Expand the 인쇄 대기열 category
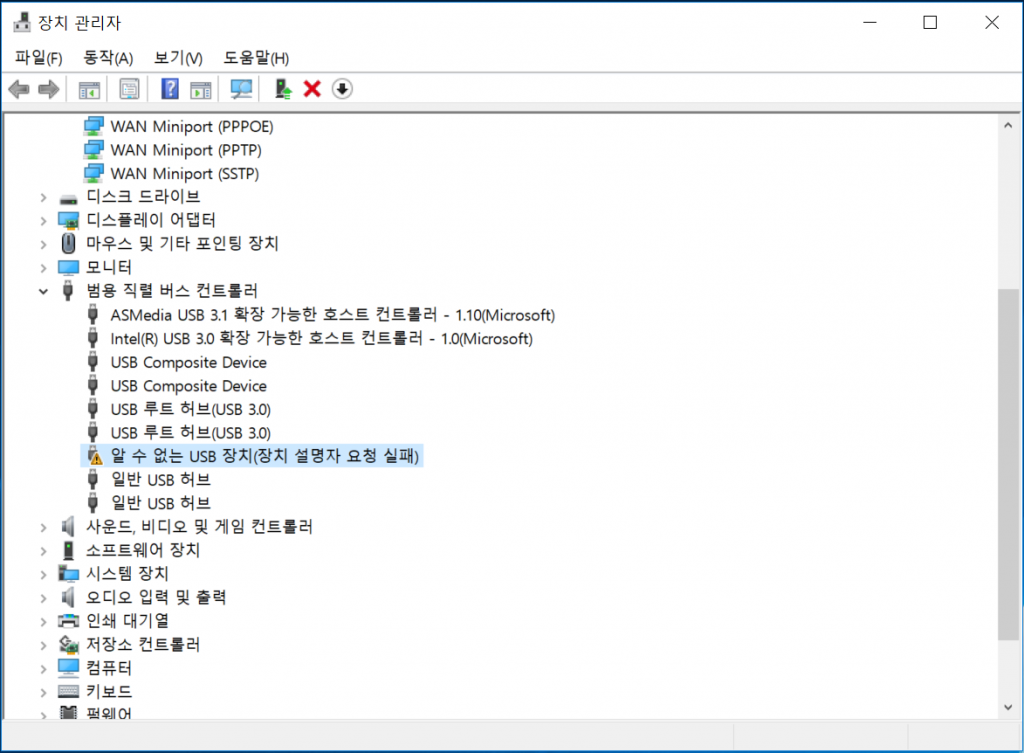1024x753 pixels. tap(43, 621)
